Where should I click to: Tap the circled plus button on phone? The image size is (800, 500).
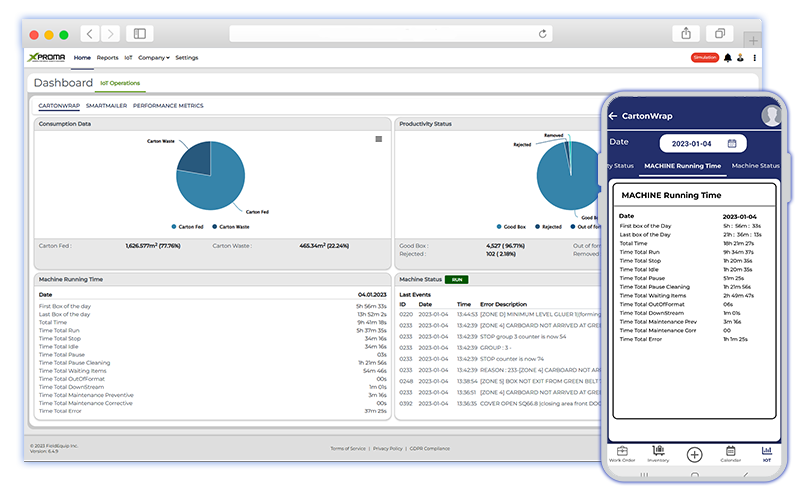click(694, 455)
